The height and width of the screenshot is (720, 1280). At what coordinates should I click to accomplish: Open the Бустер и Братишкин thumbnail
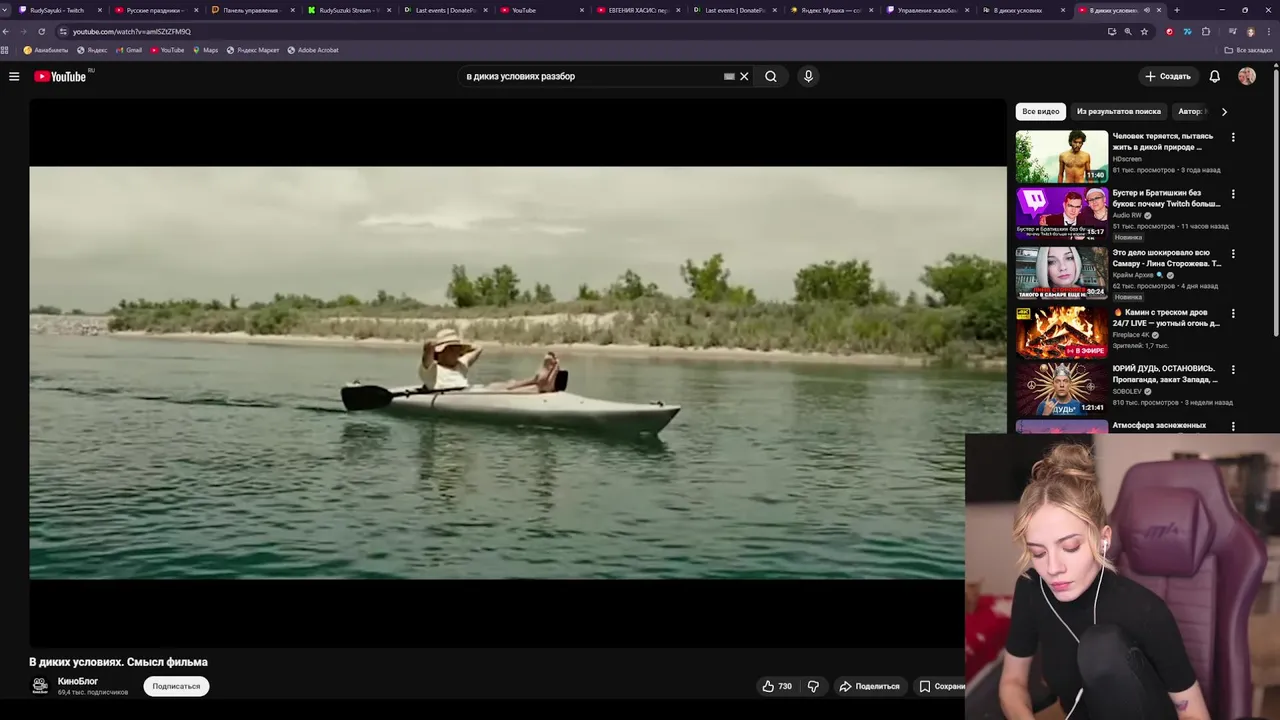click(x=1062, y=214)
